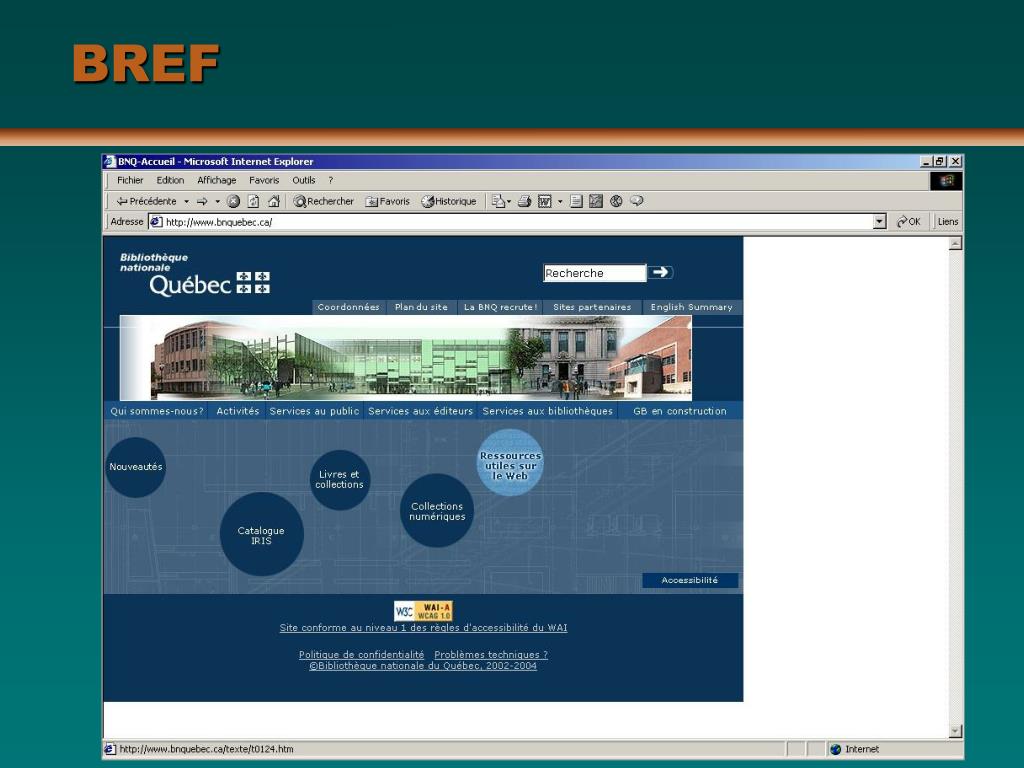Open the Forward history dropdown arrow
The height and width of the screenshot is (768, 1024).
pos(217,202)
